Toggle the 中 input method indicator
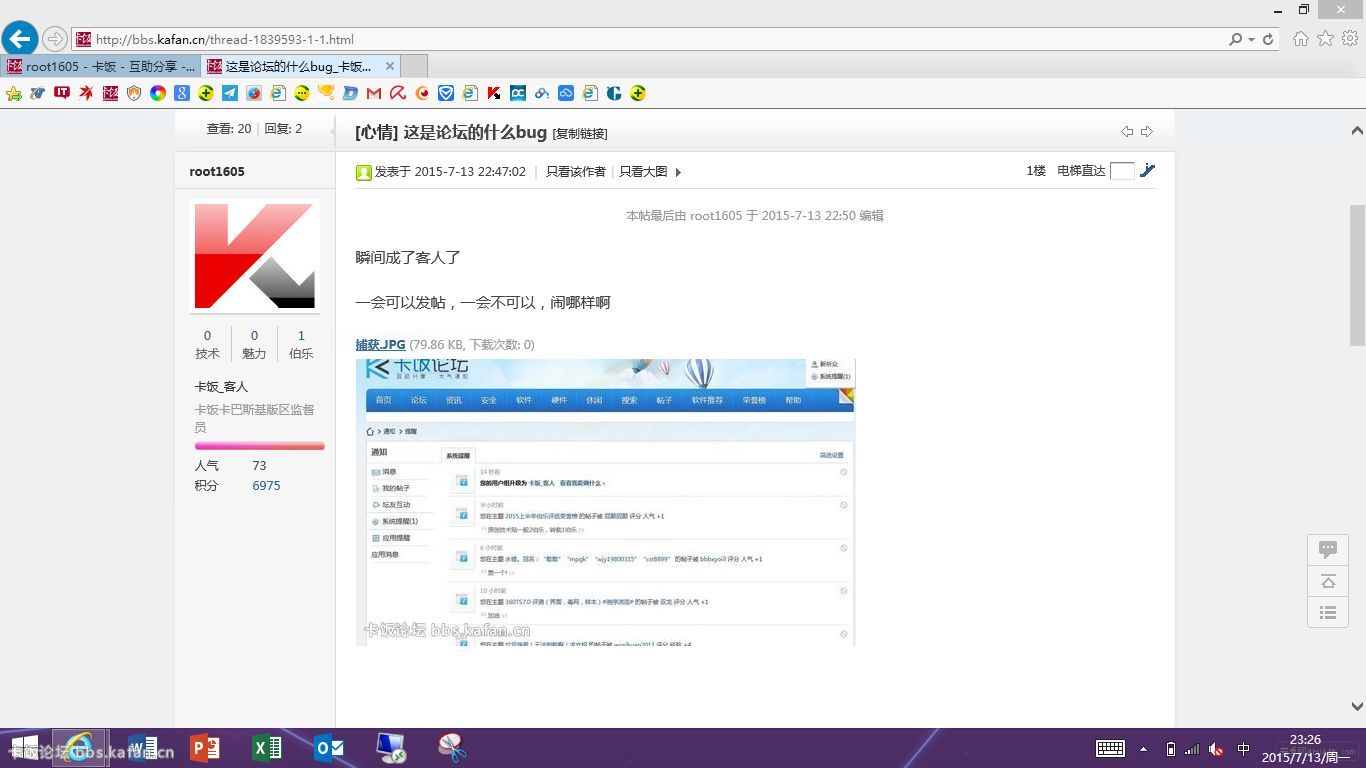 (x=1243, y=748)
